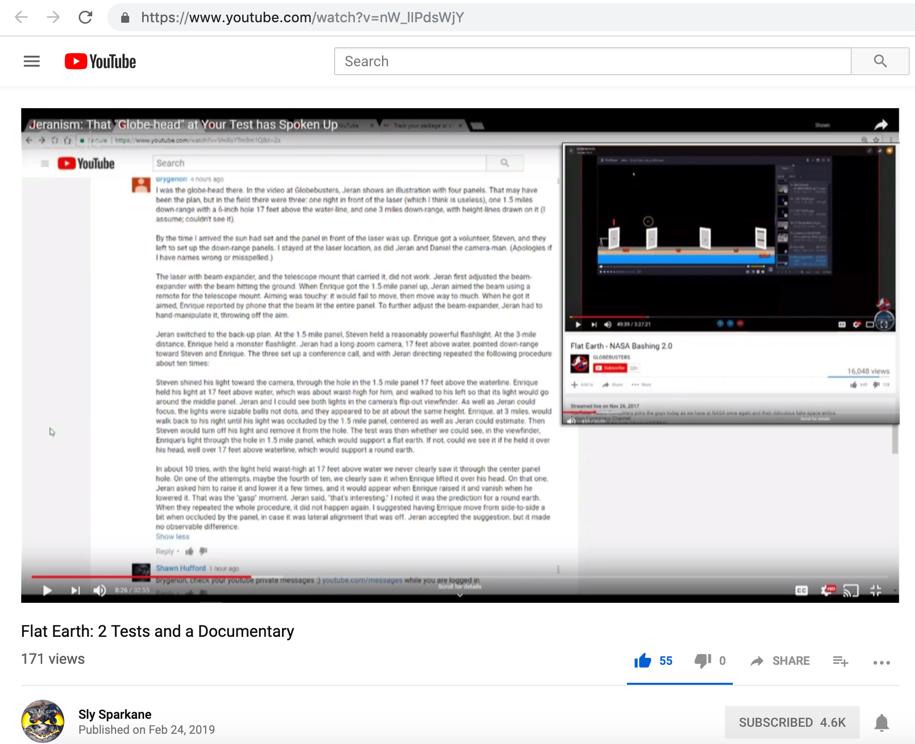
Task: Cast video using the Chromecast icon
Action: click(x=851, y=590)
